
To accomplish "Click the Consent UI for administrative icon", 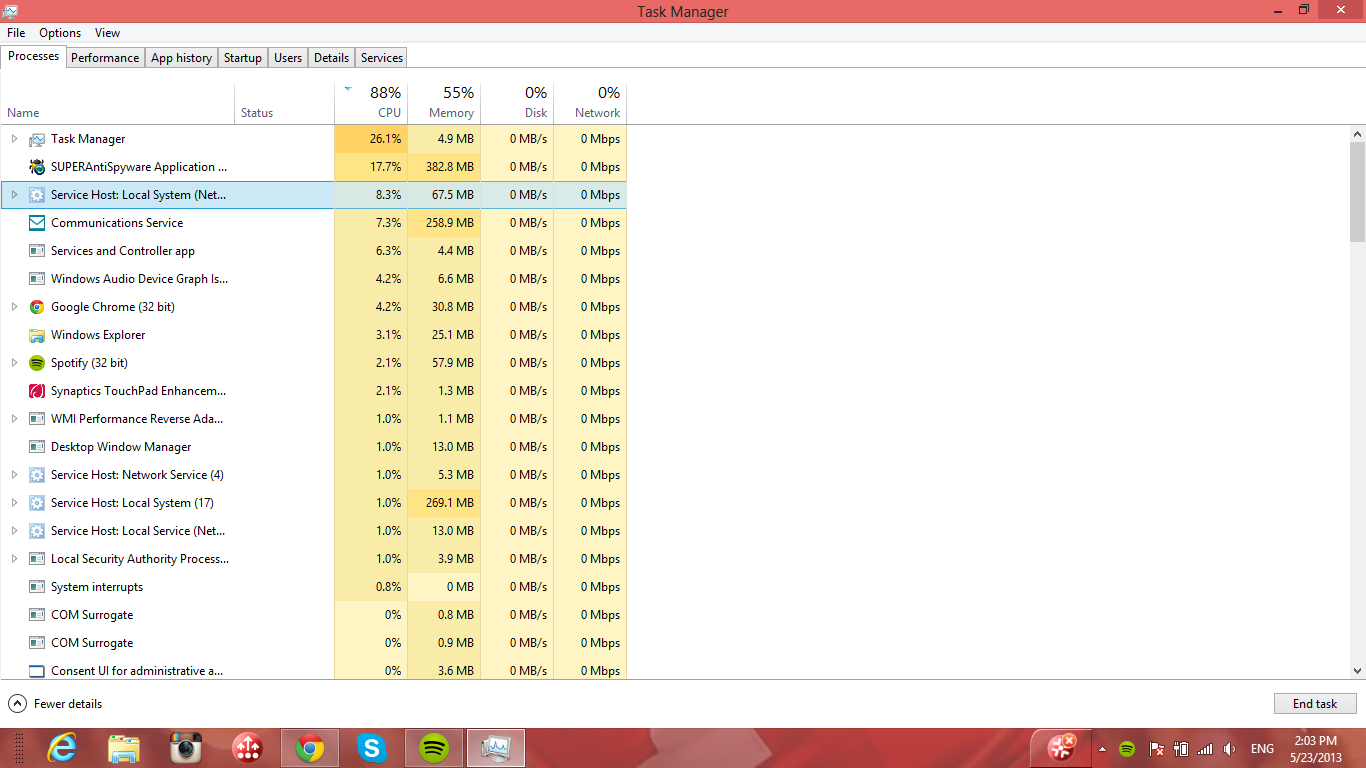I will (37, 671).
